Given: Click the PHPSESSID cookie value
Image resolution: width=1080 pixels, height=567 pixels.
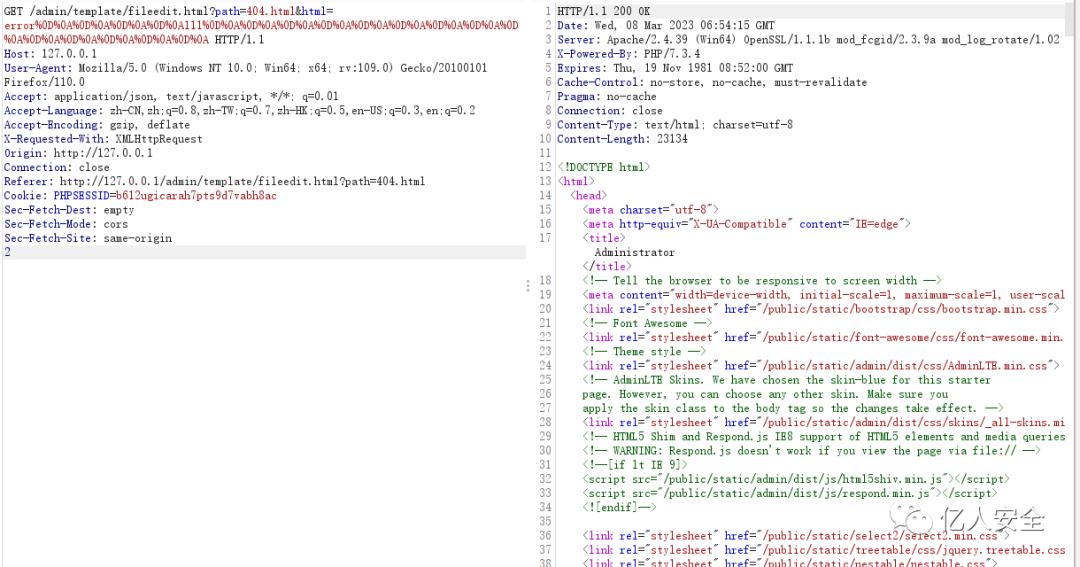Looking at the screenshot, I should (x=196, y=196).
